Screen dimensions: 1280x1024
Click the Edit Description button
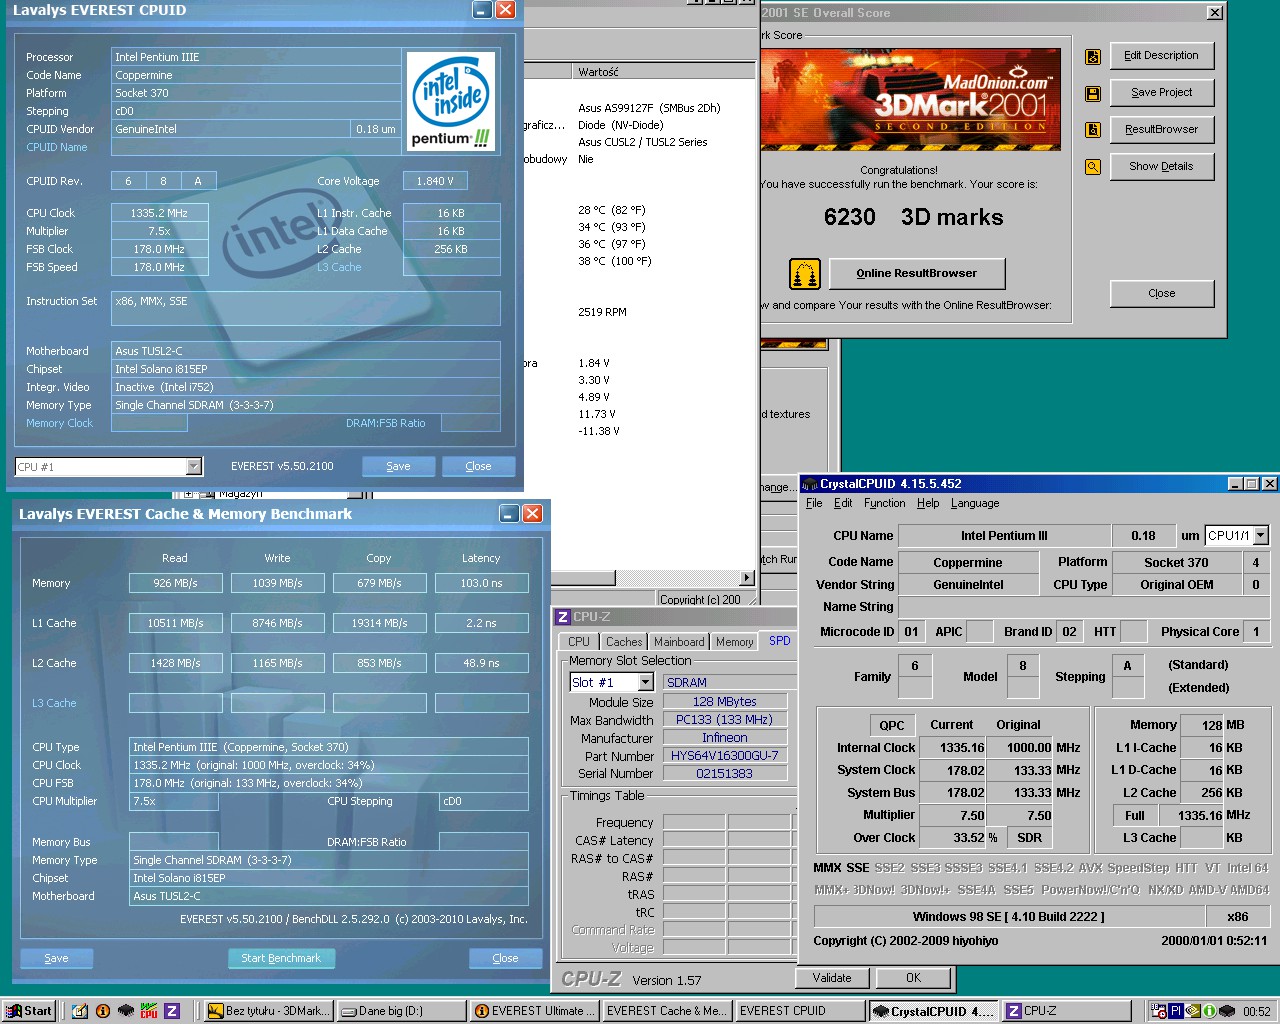pos(1161,56)
